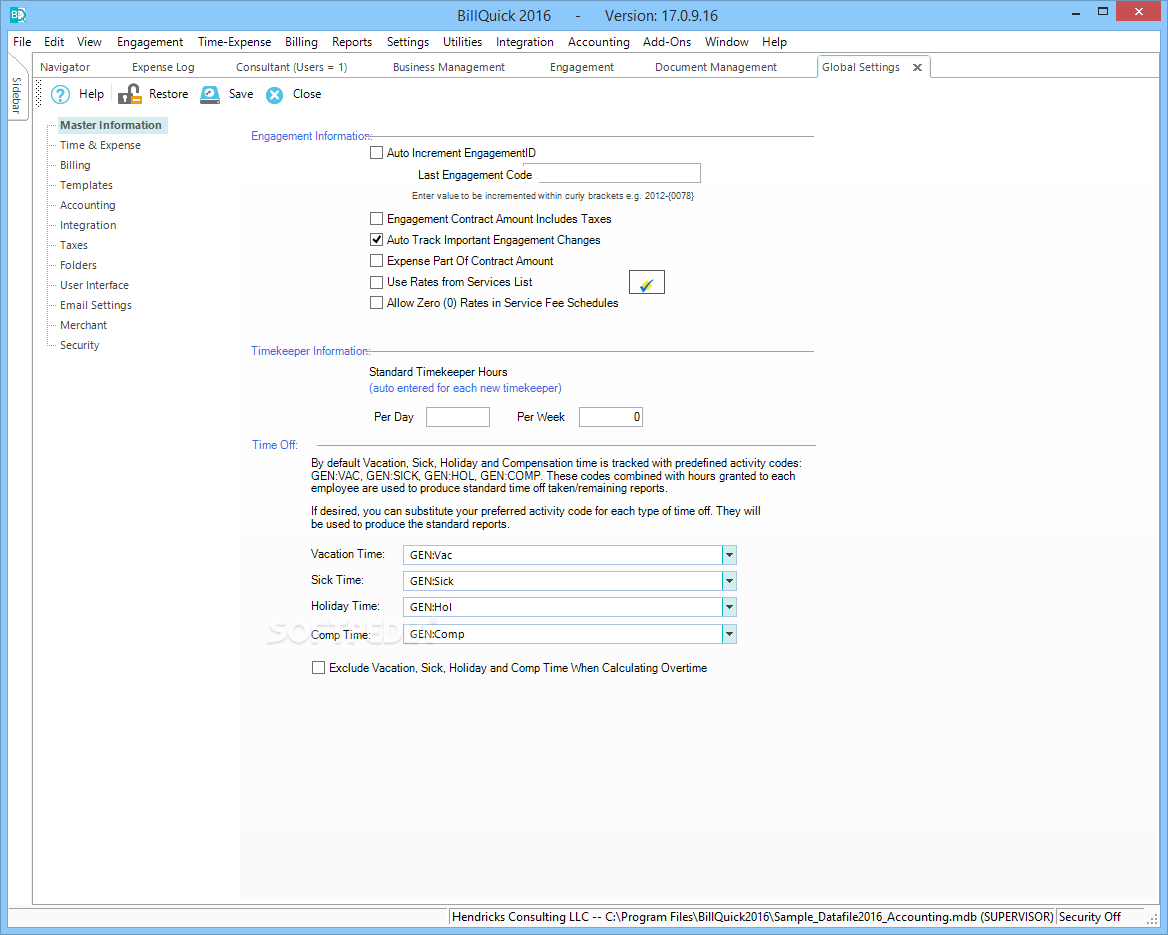Image resolution: width=1168 pixels, height=935 pixels.
Task: Open the Utilities menu
Action: [463, 42]
